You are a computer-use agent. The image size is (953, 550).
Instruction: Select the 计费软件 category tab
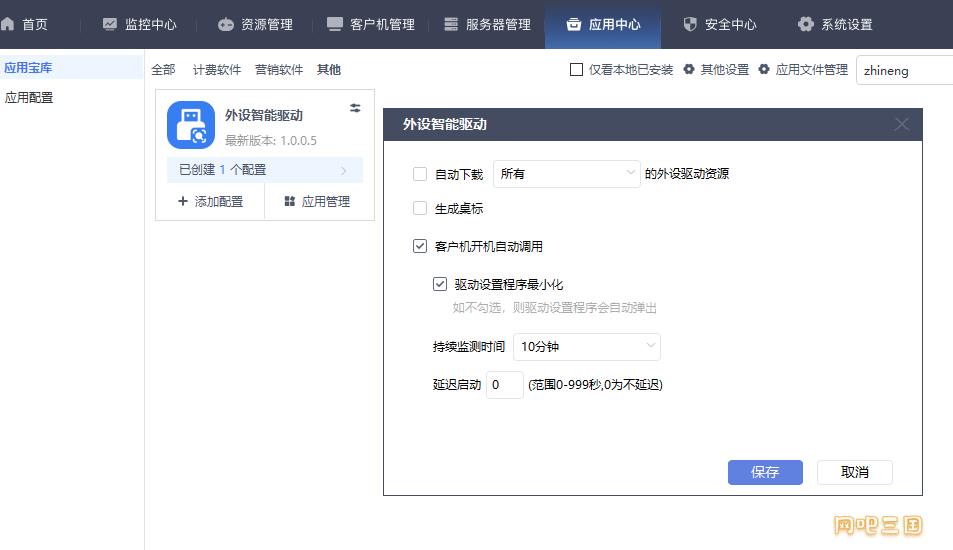point(217,70)
